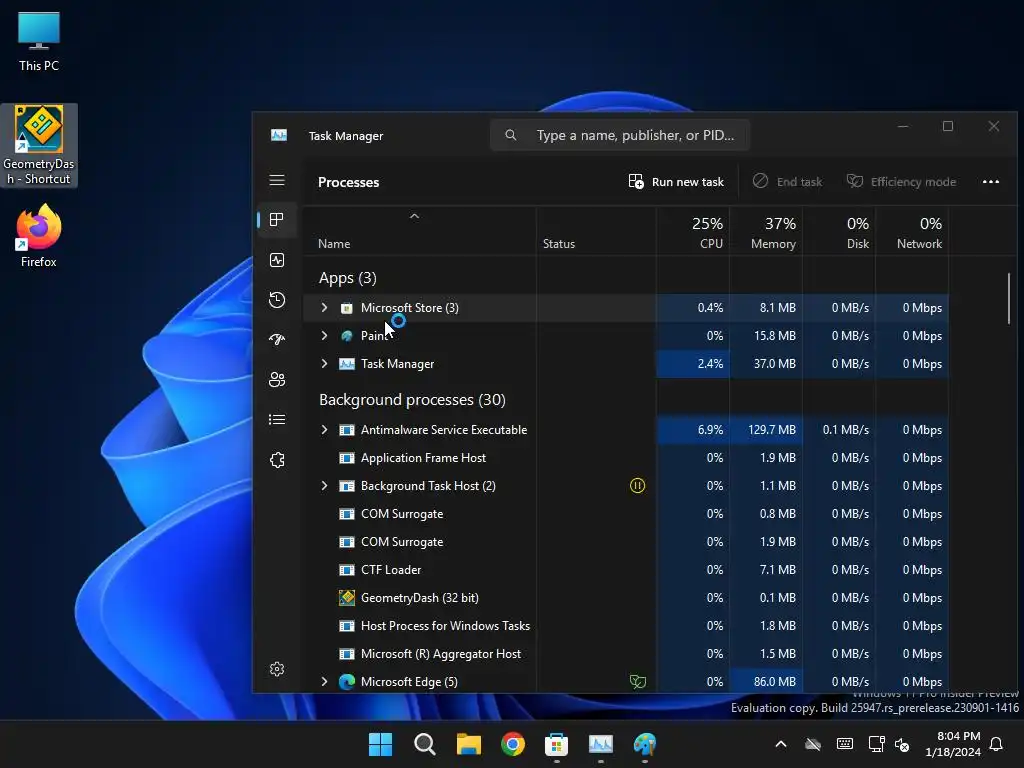The width and height of the screenshot is (1024, 768).
Task: Click the processes list vertical scrollbar
Action: (x=1008, y=298)
